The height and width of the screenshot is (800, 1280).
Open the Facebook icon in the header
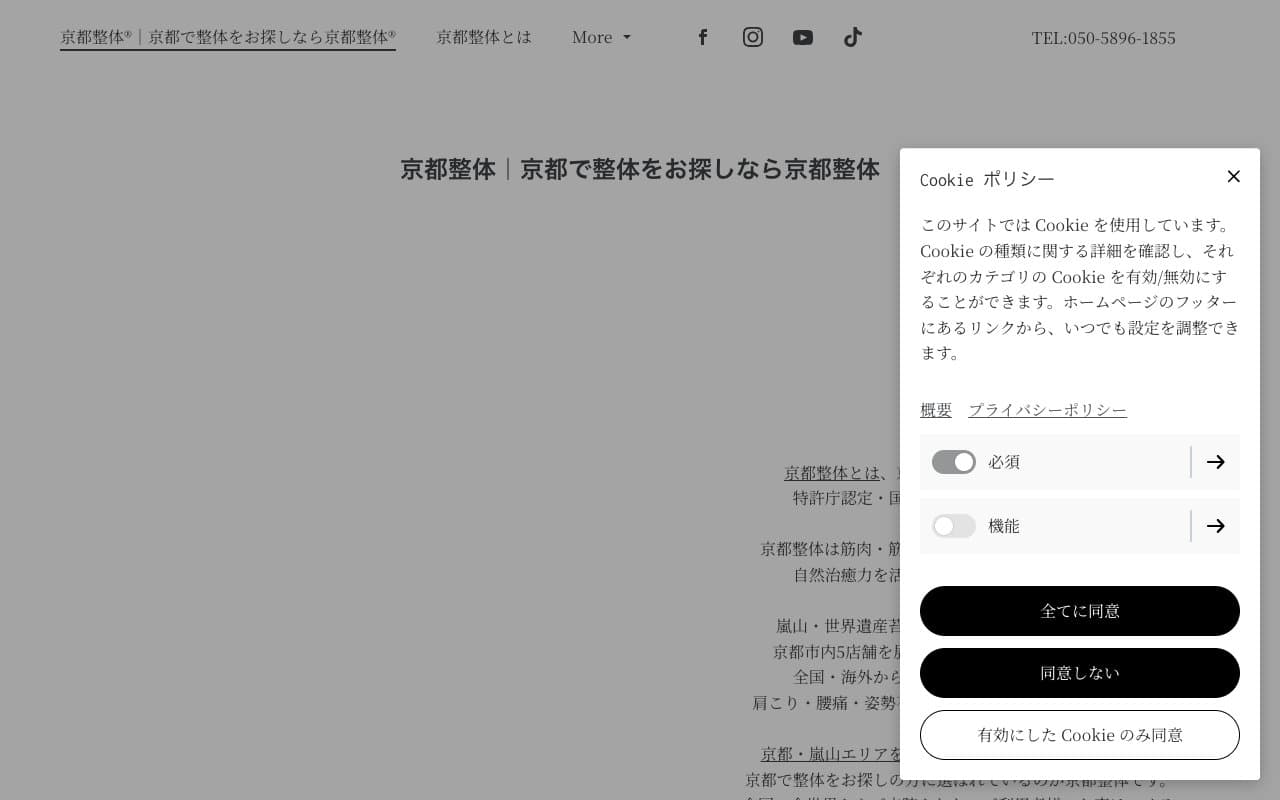click(703, 37)
